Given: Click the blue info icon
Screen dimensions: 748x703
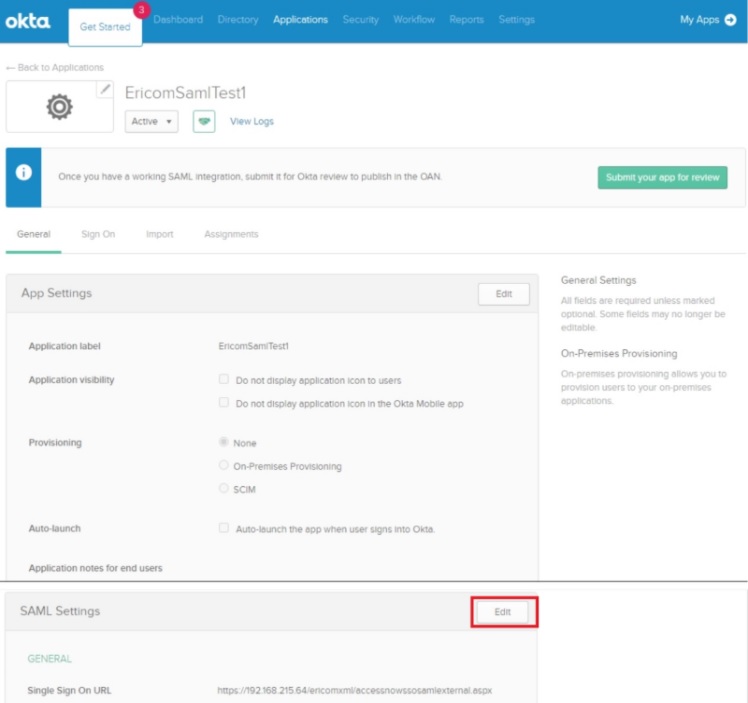Looking at the screenshot, I should point(23,172).
